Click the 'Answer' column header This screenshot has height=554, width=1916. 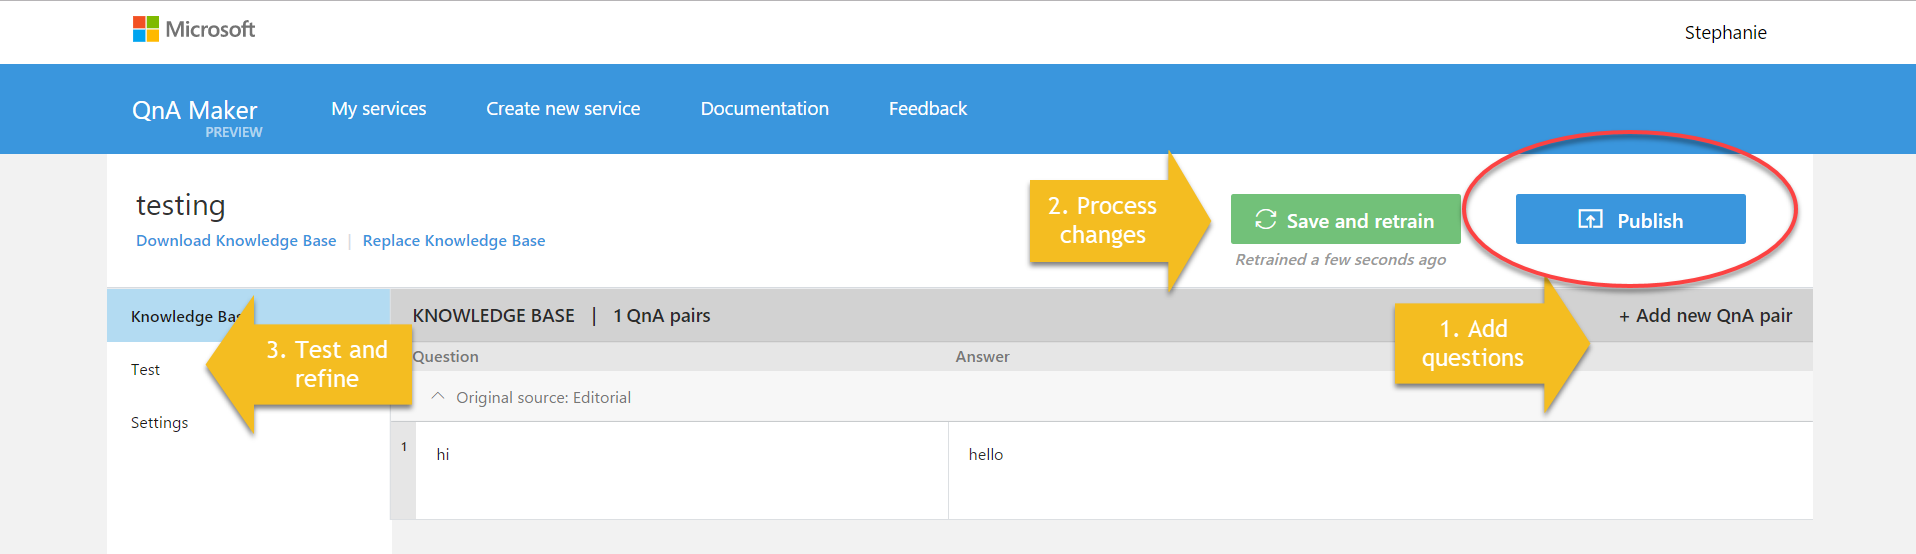coord(982,356)
